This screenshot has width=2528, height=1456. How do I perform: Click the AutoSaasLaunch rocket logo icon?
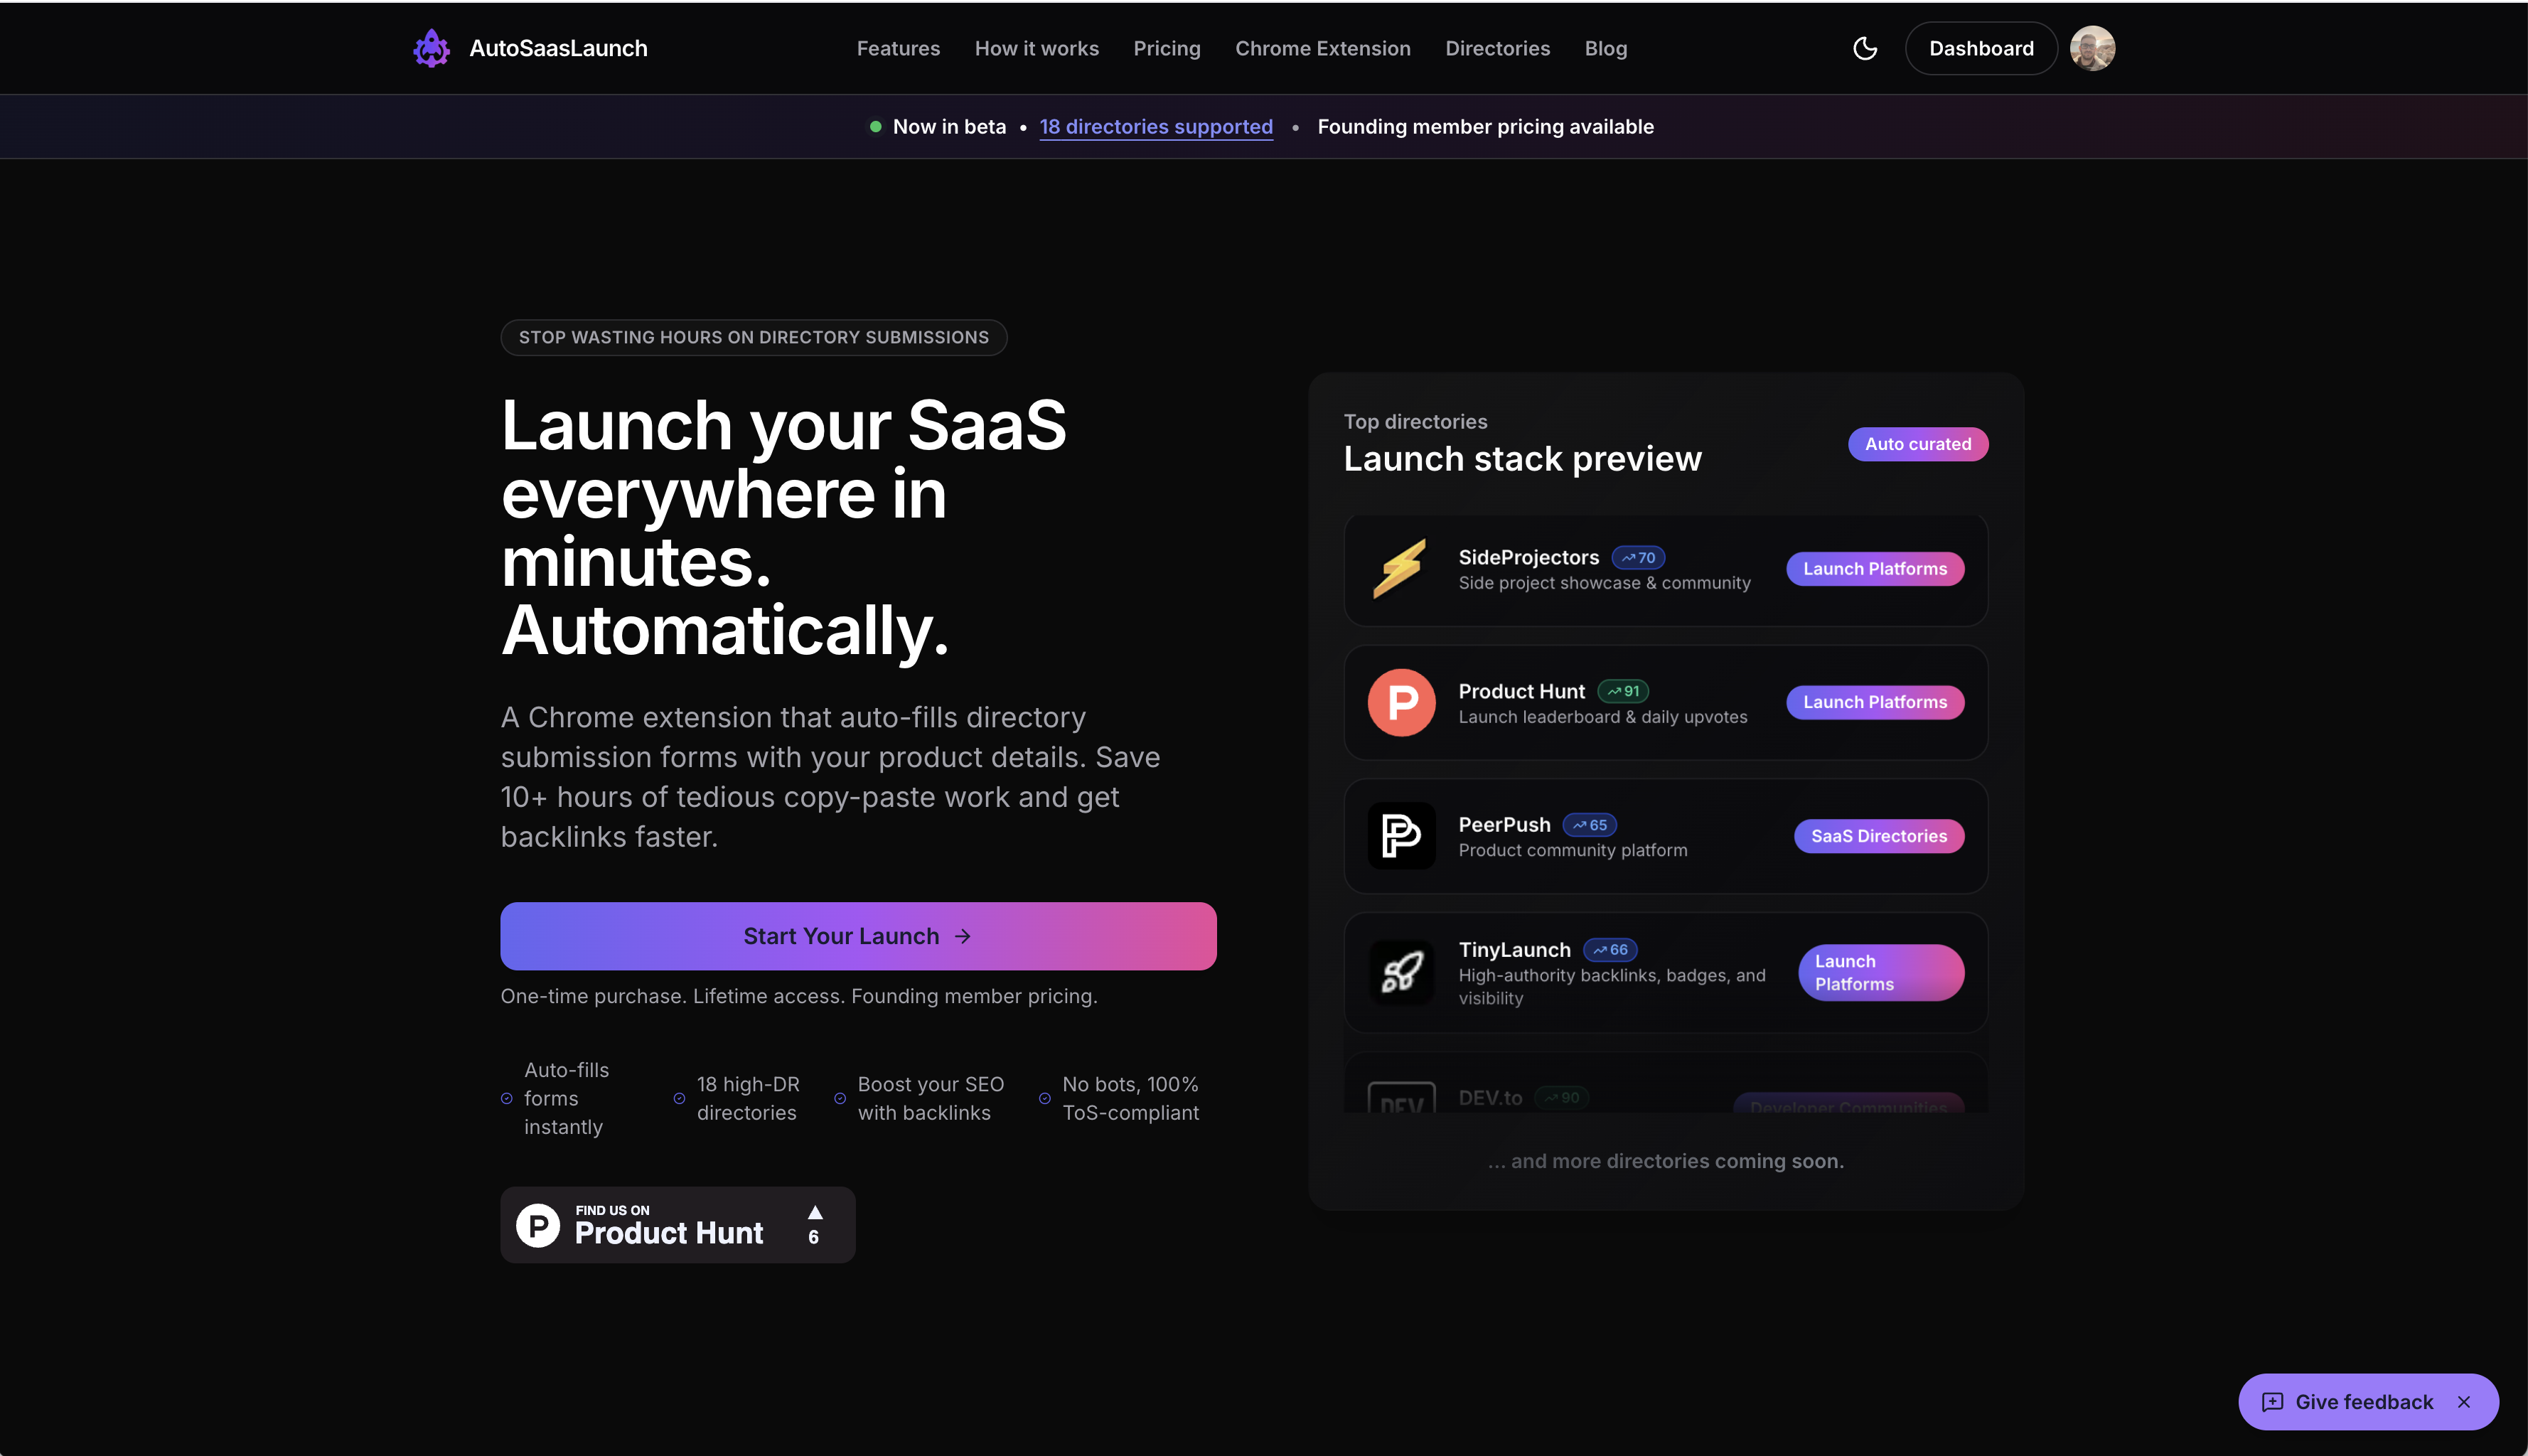coord(431,48)
